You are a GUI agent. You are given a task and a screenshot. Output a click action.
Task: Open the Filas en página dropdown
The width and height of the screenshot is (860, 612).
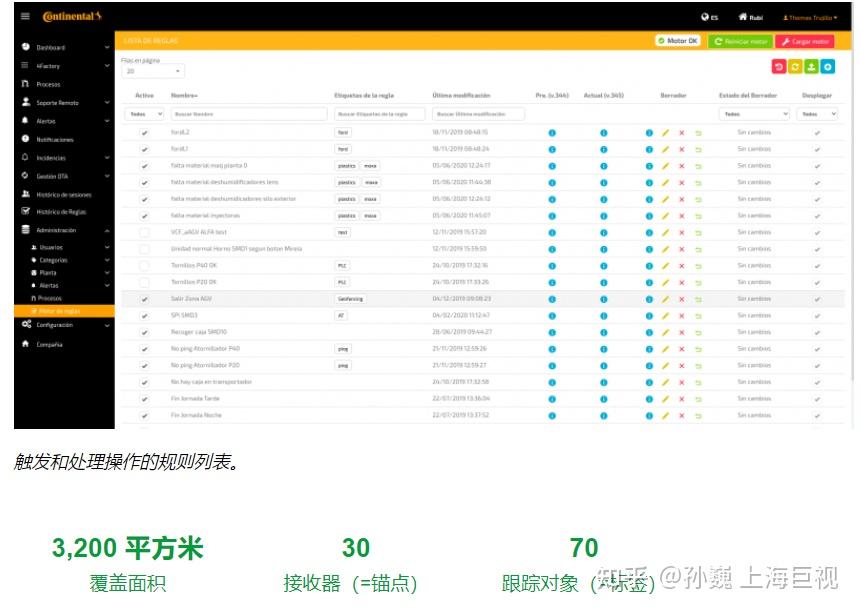click(152, 72)
